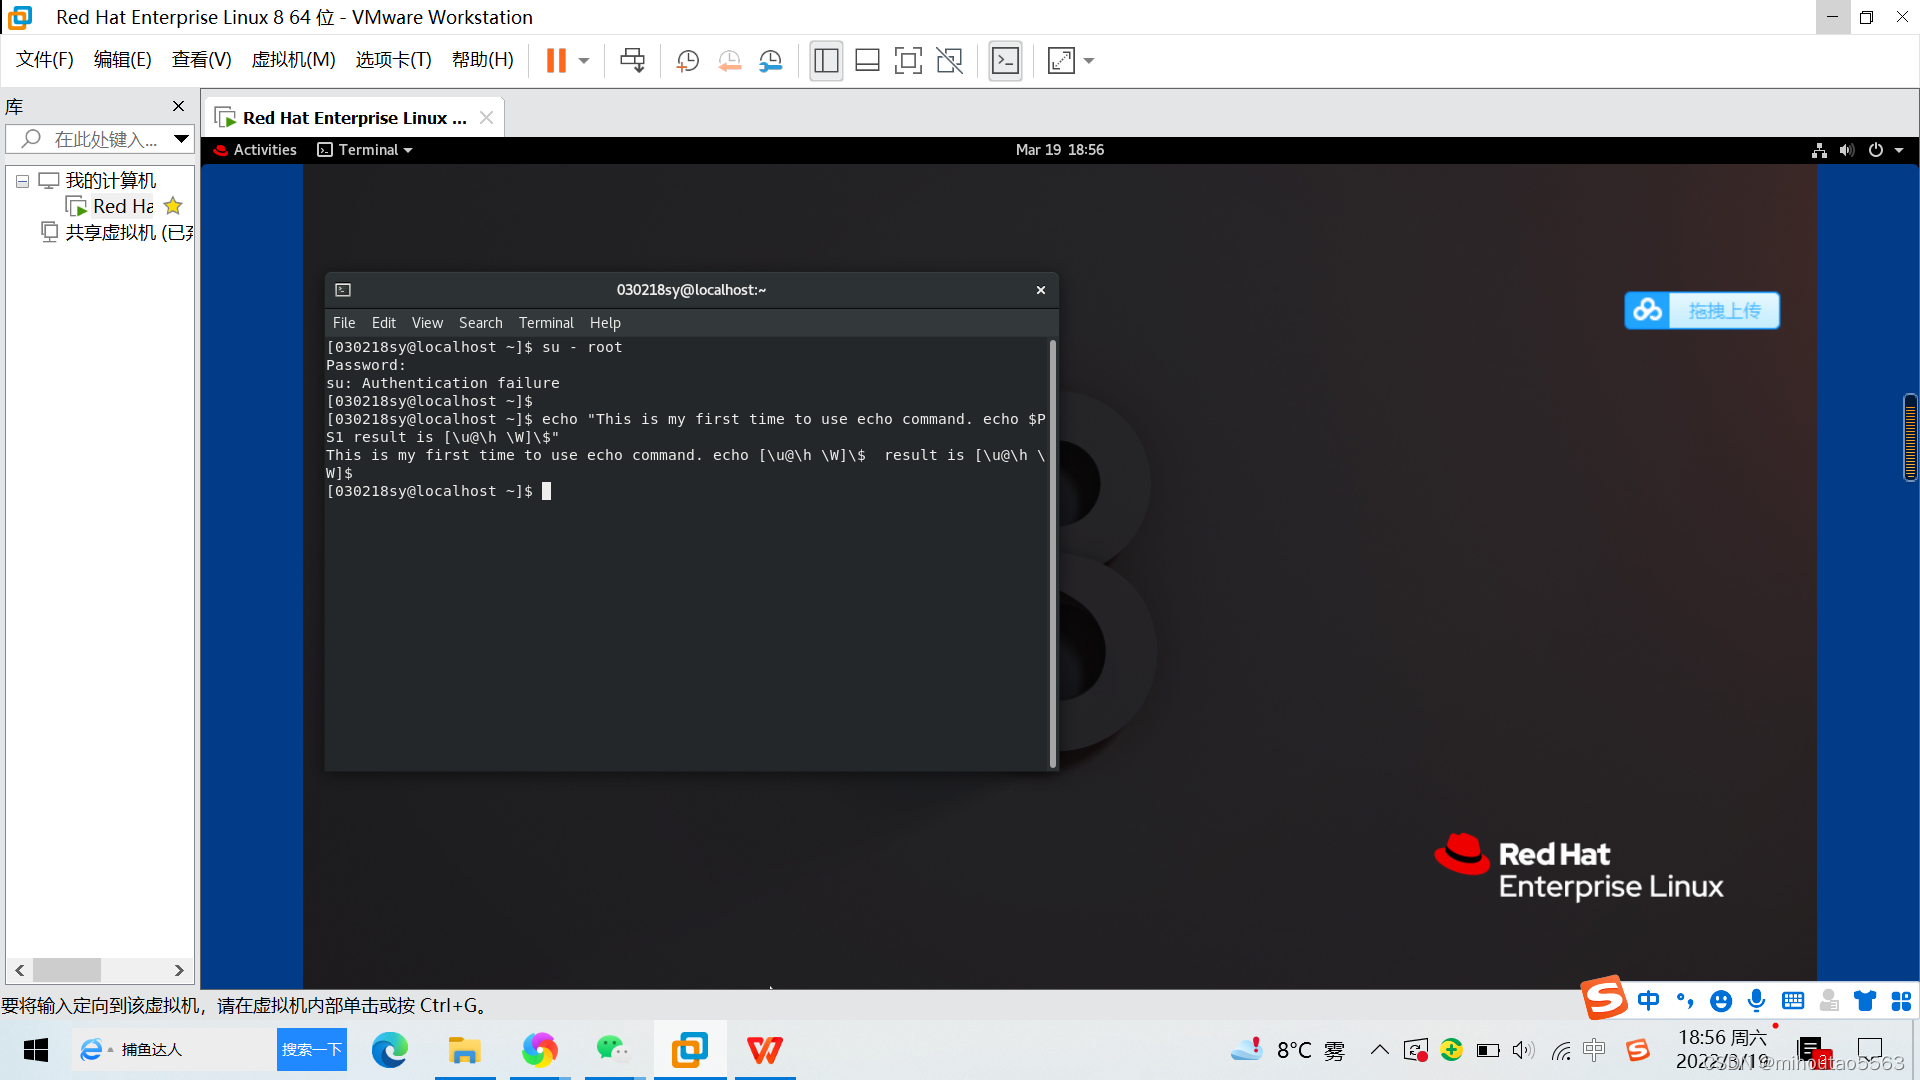This screenshot has width=1920, height=1080.
Task: Open the Snapshot Manager
Action: [x=770, y=60]
